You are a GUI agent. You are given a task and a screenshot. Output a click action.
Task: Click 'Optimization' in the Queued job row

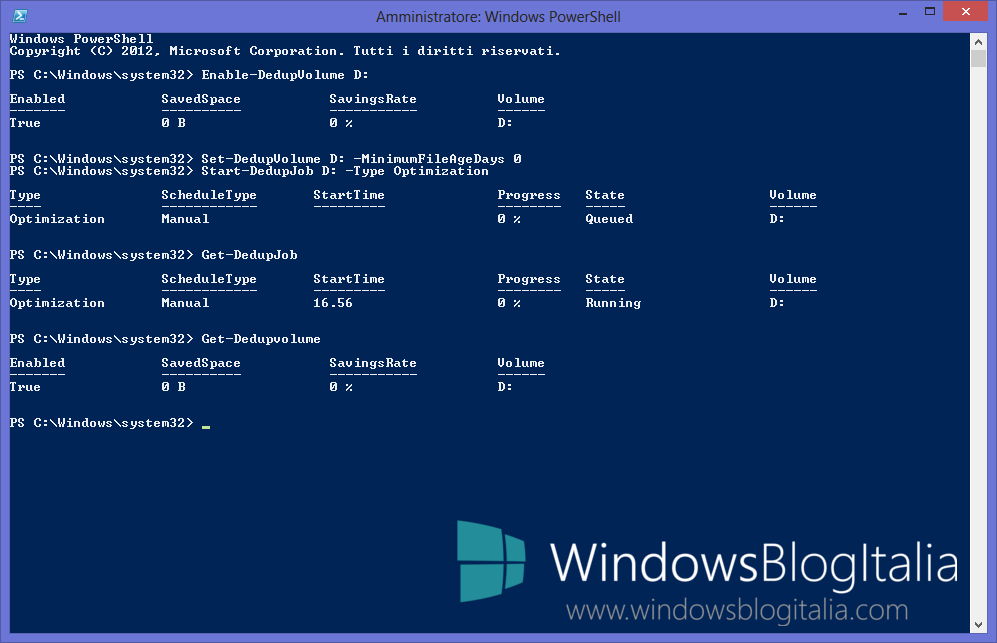click(57, 219)
